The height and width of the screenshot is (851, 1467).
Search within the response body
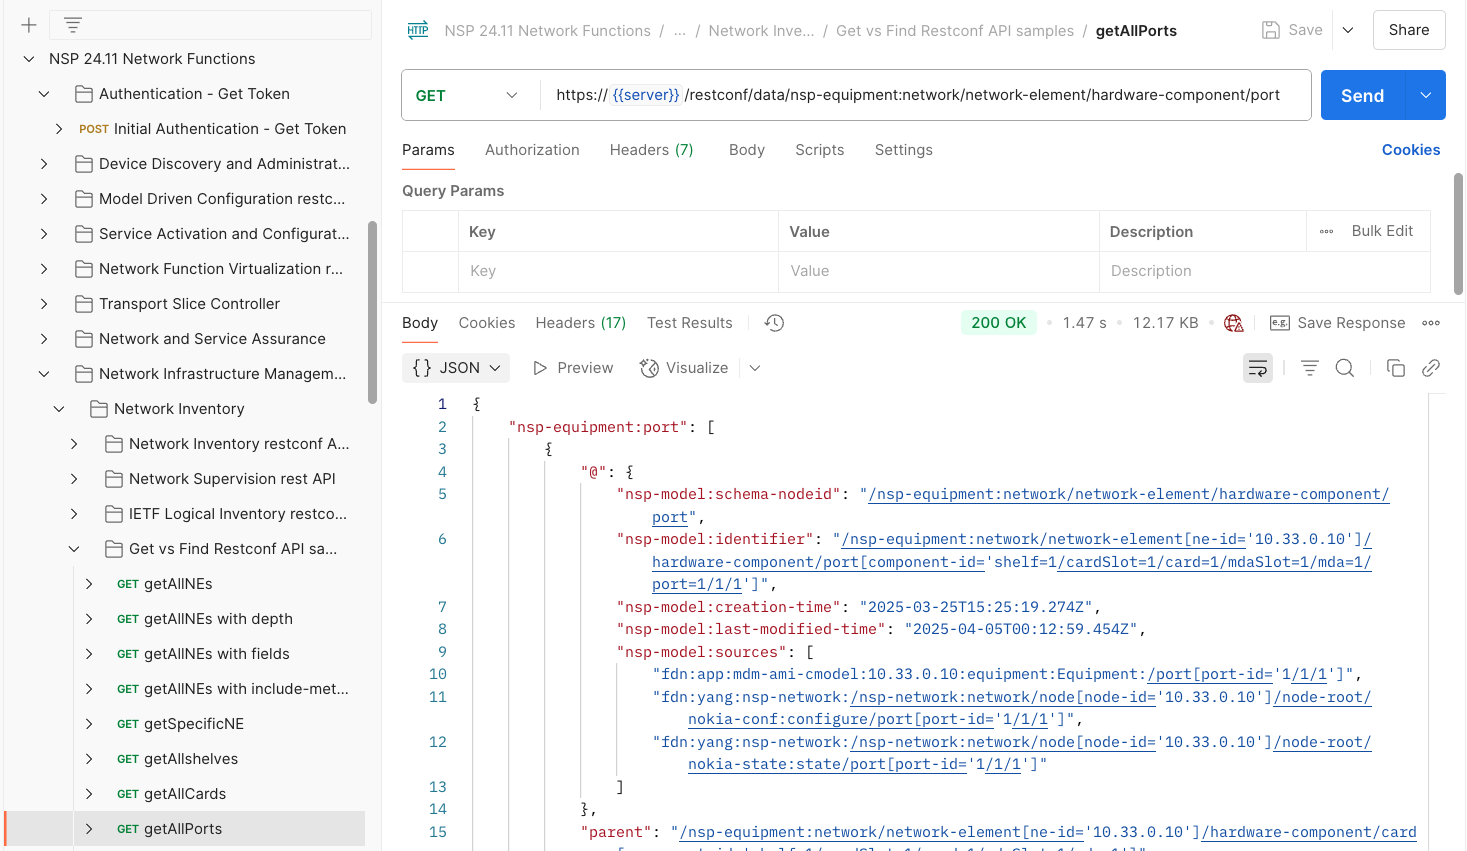point(1345,368)
